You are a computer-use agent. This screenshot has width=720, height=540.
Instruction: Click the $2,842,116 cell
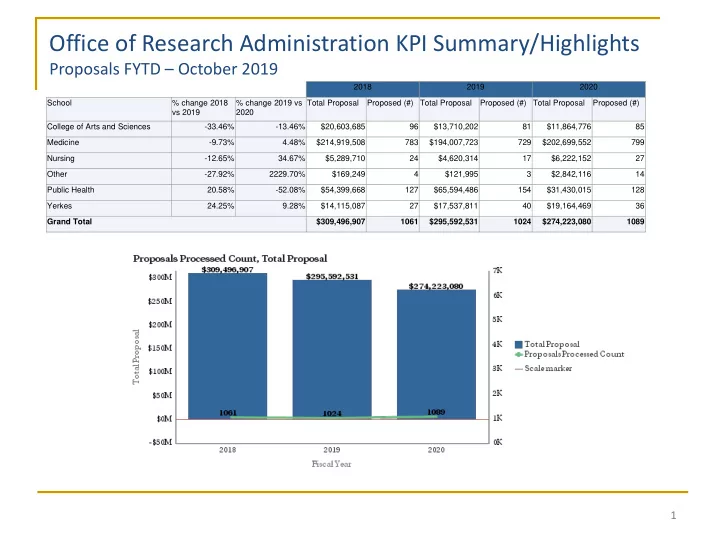click(x=562, y=174)
